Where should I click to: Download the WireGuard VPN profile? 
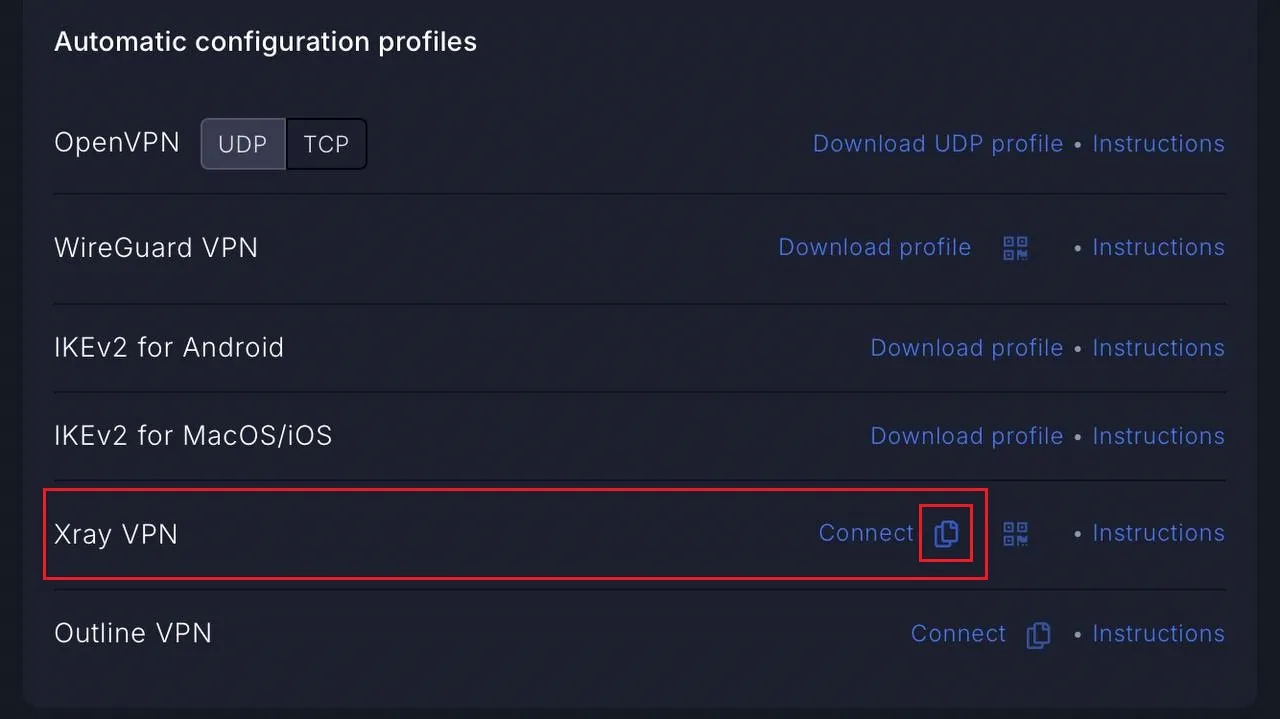tap(875, 247)
